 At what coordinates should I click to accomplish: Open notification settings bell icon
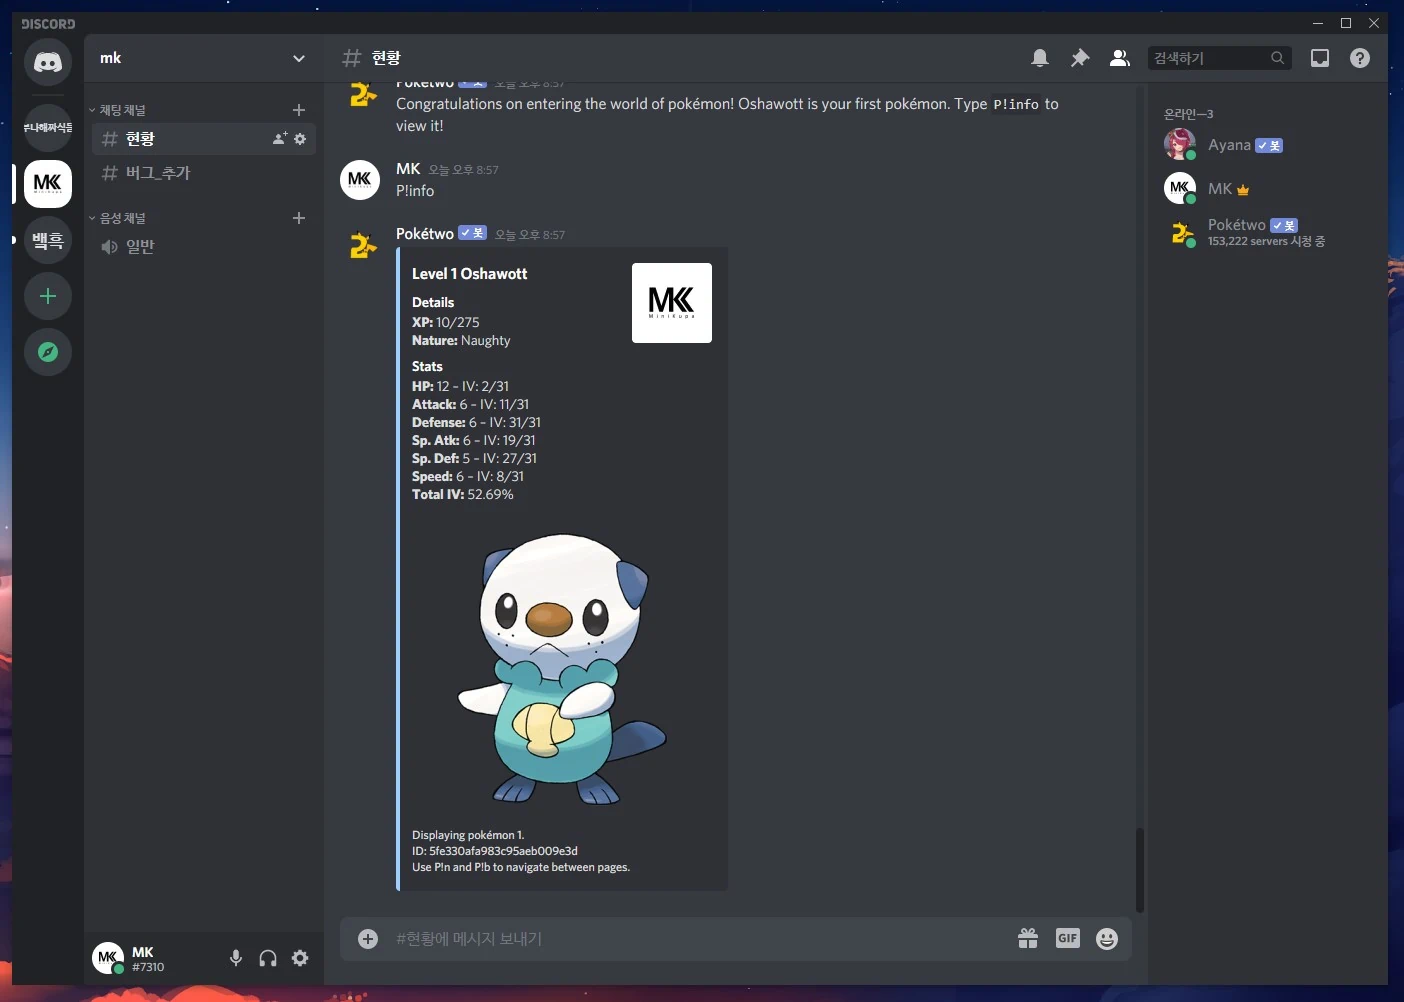[1040, 58]
